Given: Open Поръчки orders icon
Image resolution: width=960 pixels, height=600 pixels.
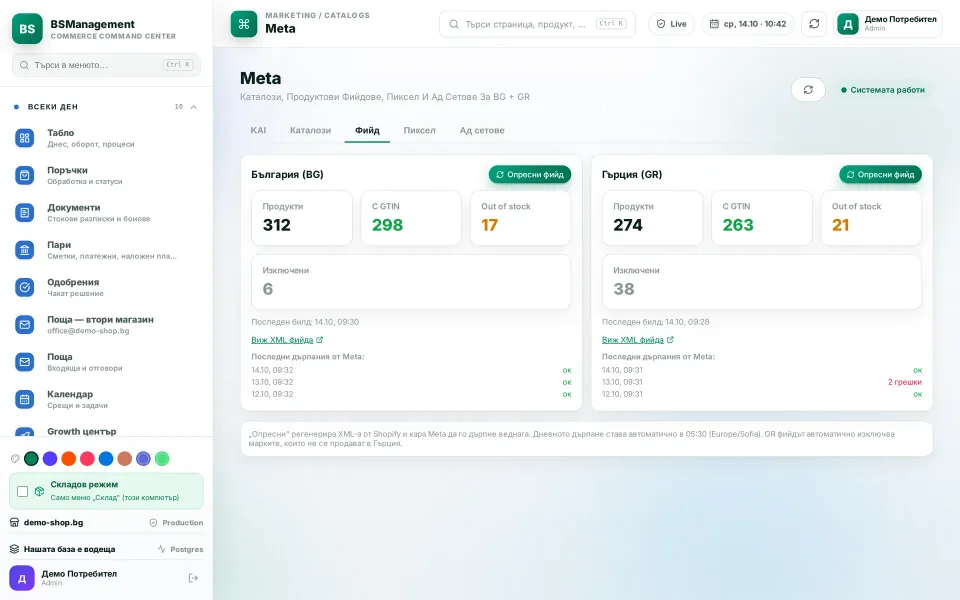Looking at the screenshot, I should pyautogui.click(x=24, y=175).
